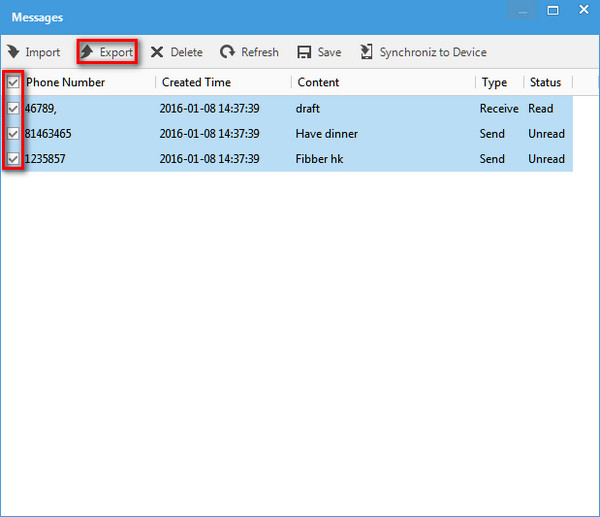The image size is (600, 517).
Task: Click Synchroniz to Device
Action: (x=423, y=52)
